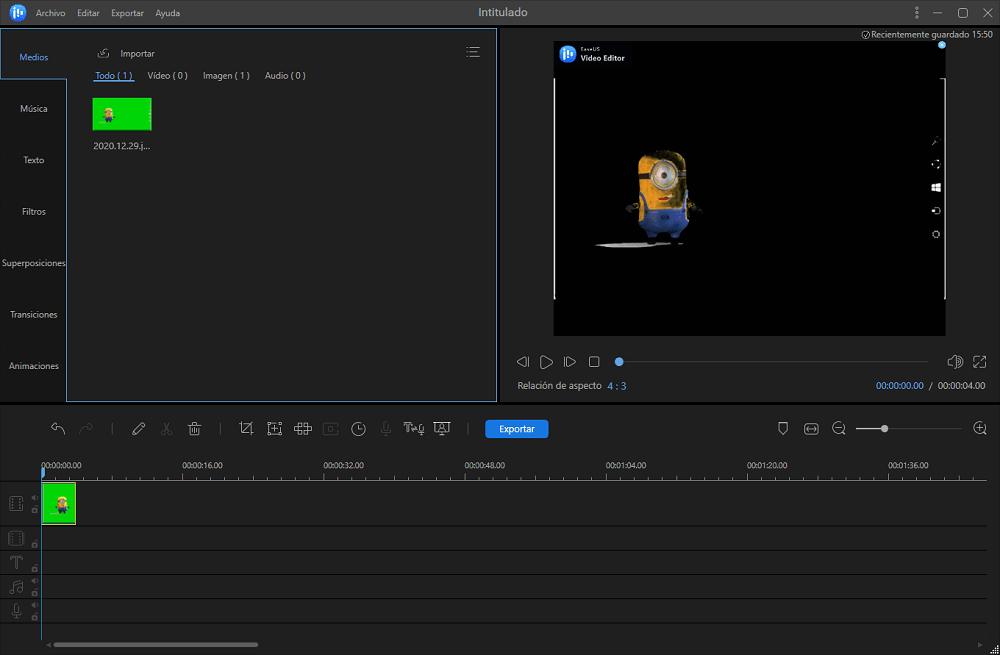
Task: Zoom out of the timeline
Action: tap(839, 429)
